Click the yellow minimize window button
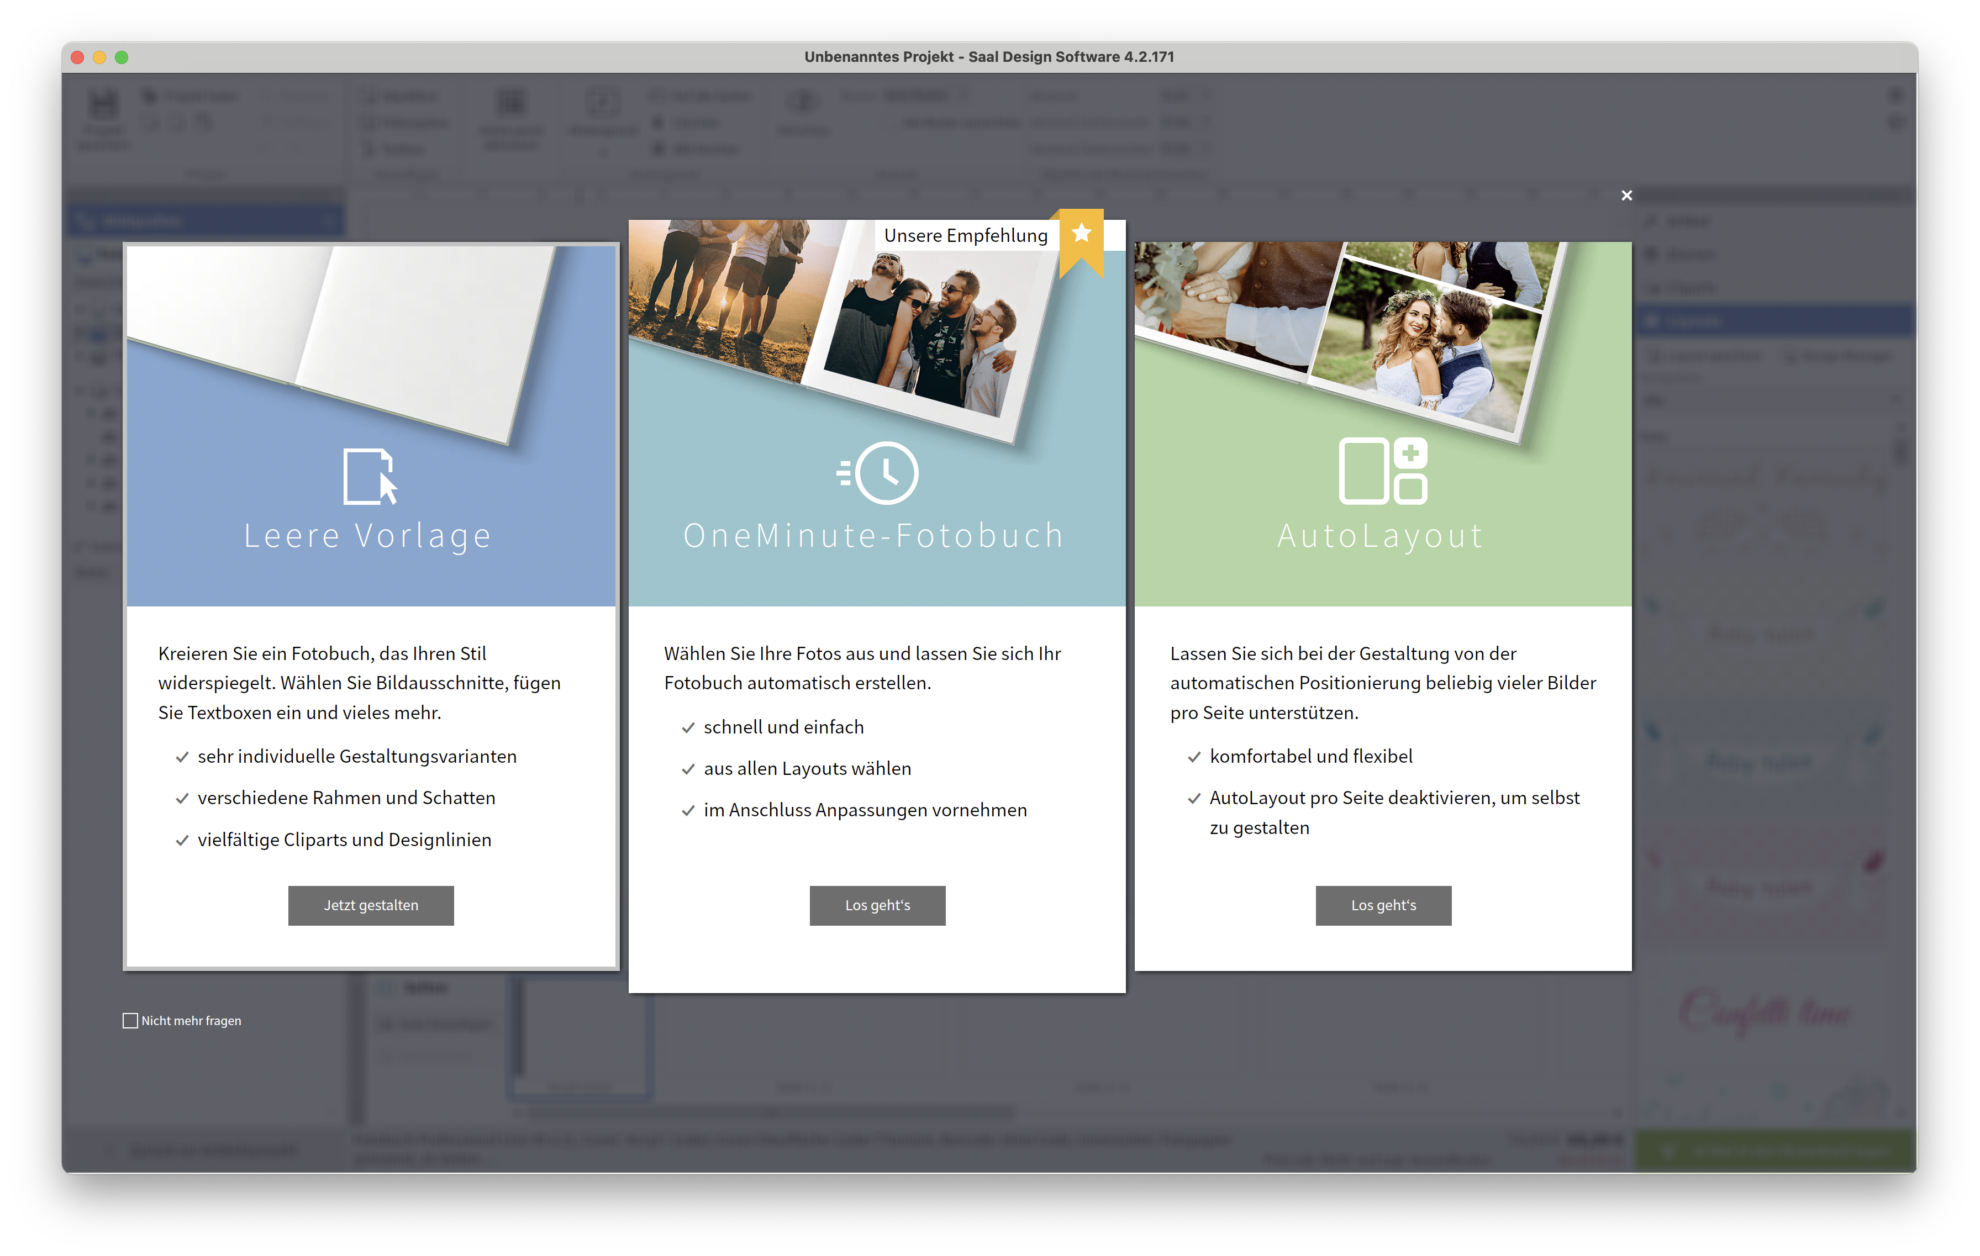The width and height of the screenshot is (1980, 1256). (99, 57)
